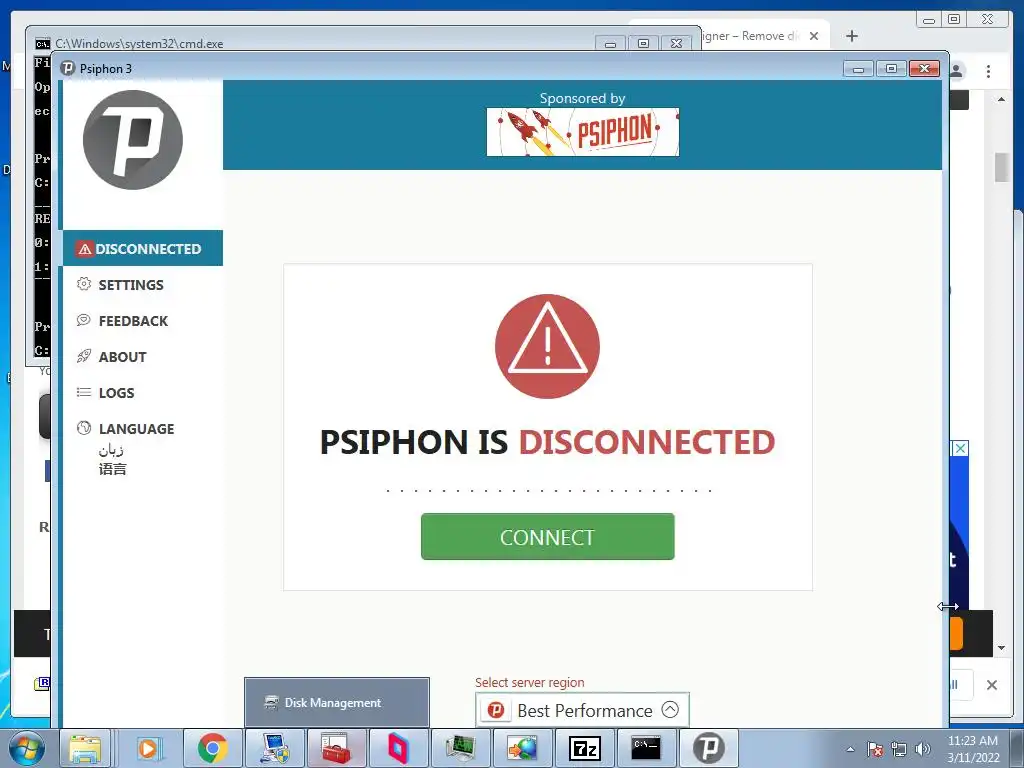The height and width of the screenshot is (768, 1024).
Task: Close the Psiphon 3 window
Action: coord(924,69)
